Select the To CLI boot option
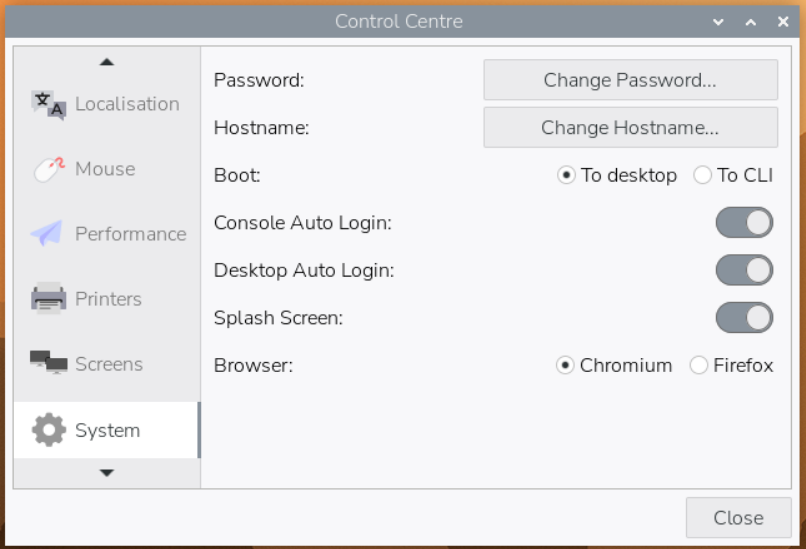 pos(702,175)
